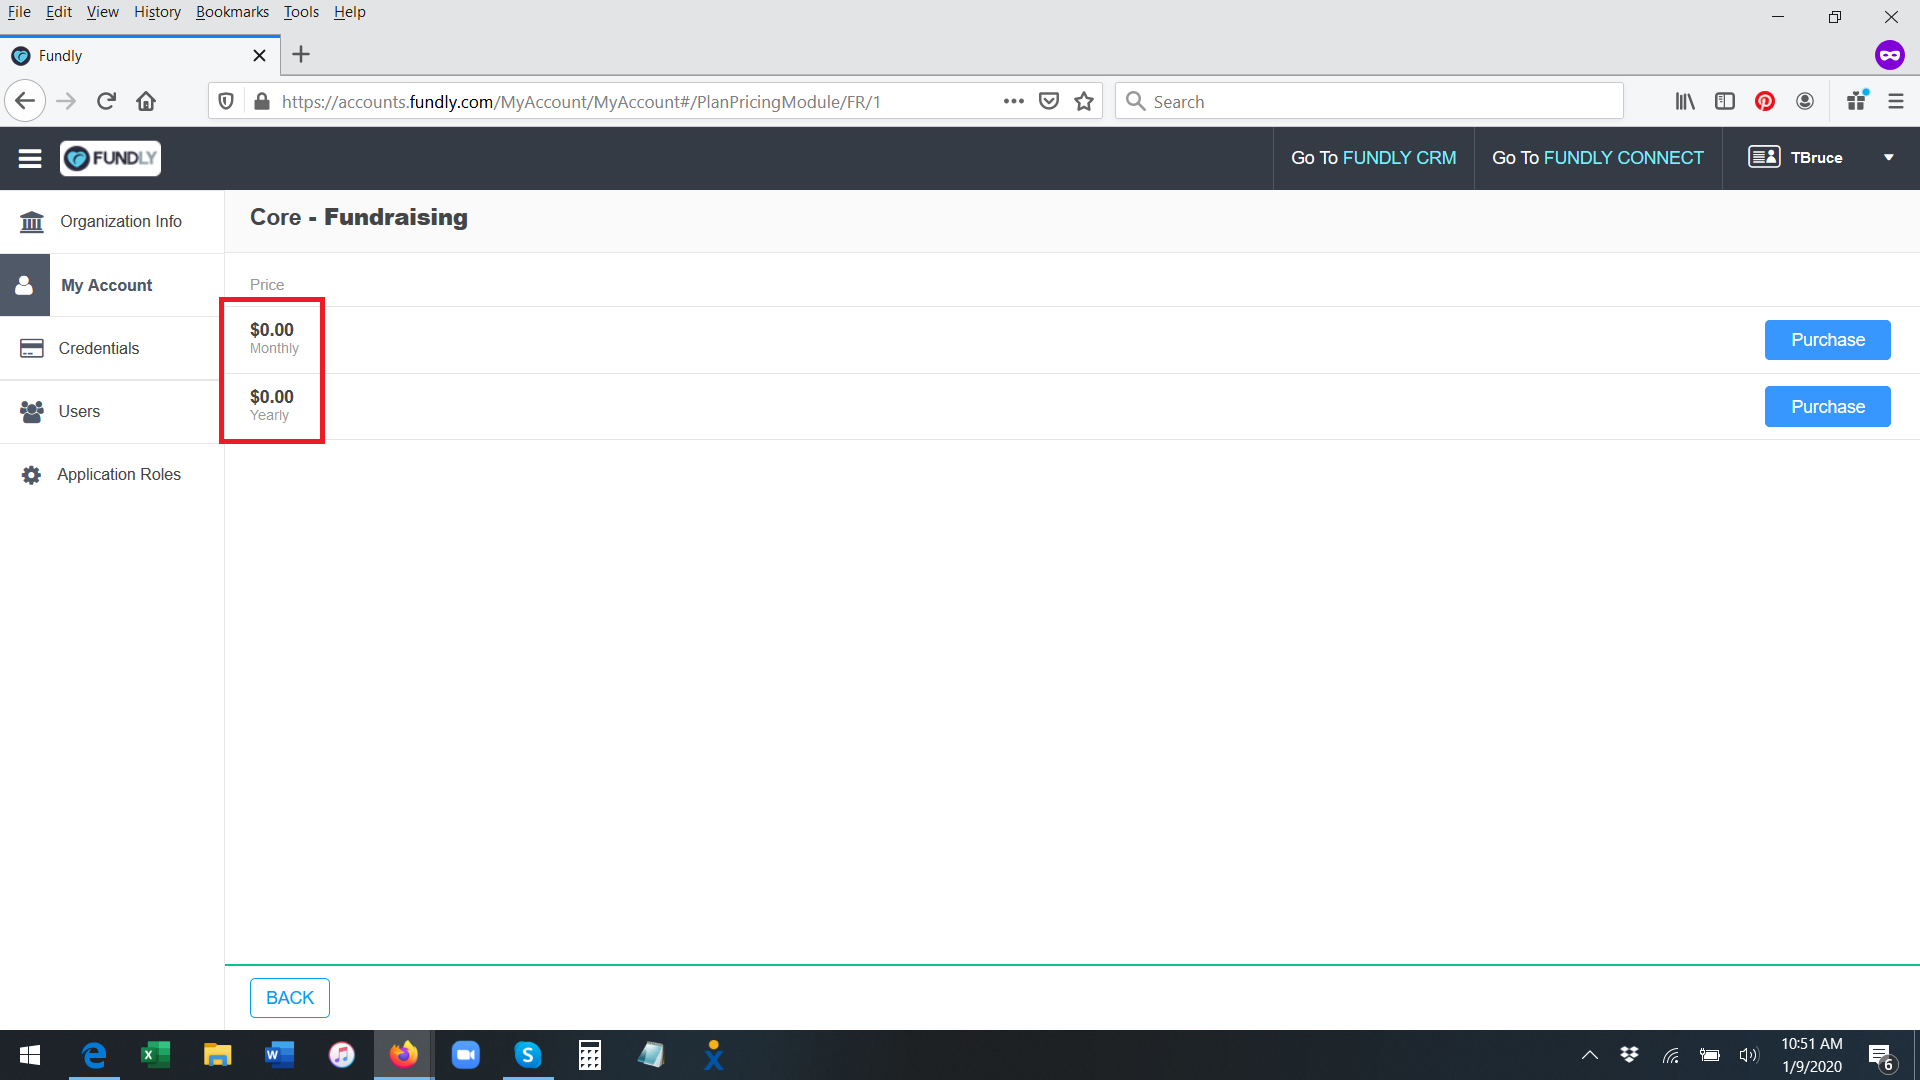1920x1080 pixels.
Task: Open Credentials page
Action: (x=112, y=348)
